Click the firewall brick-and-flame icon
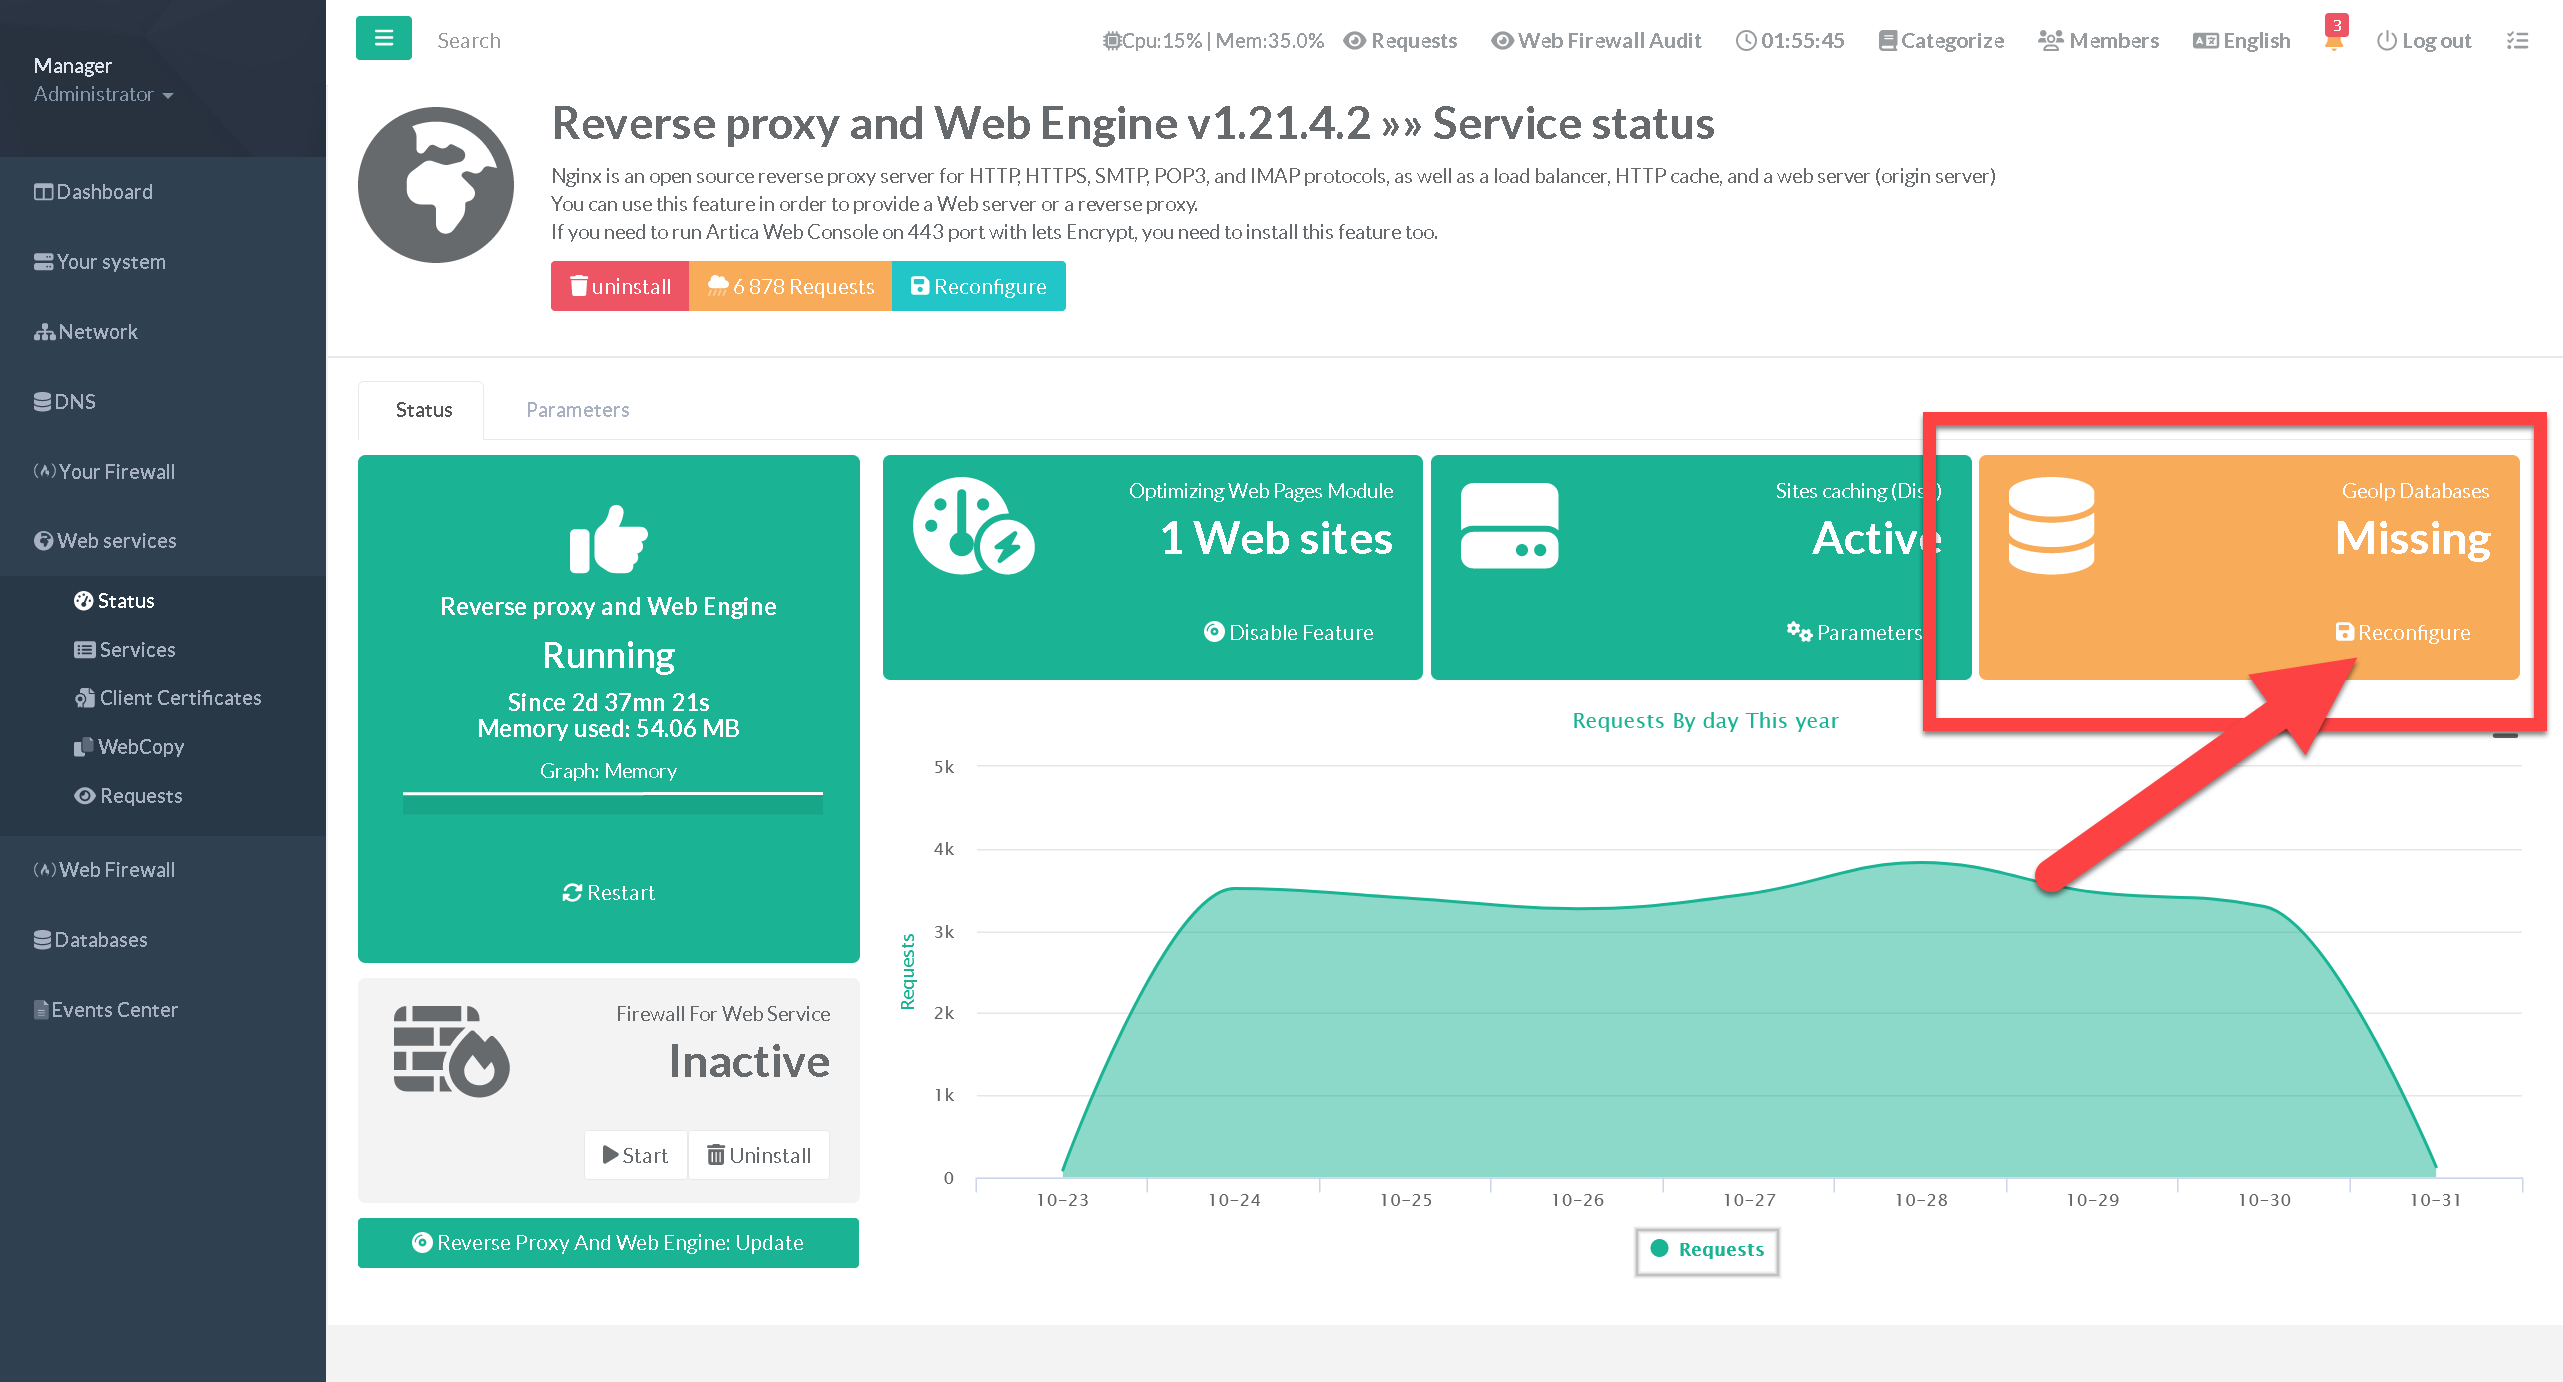This screenshot has width=2563, height=1382. coord(451,1051)
